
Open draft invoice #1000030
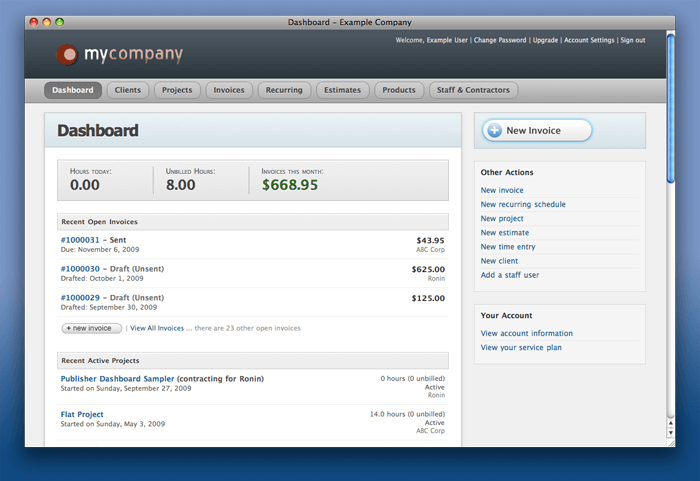[x=80, y=269]
